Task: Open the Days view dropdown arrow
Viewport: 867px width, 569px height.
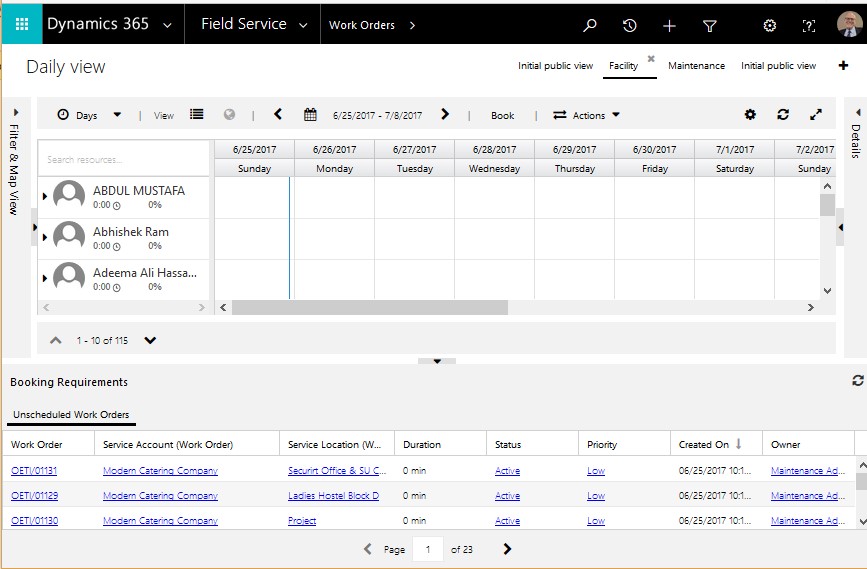Action: 117,115
